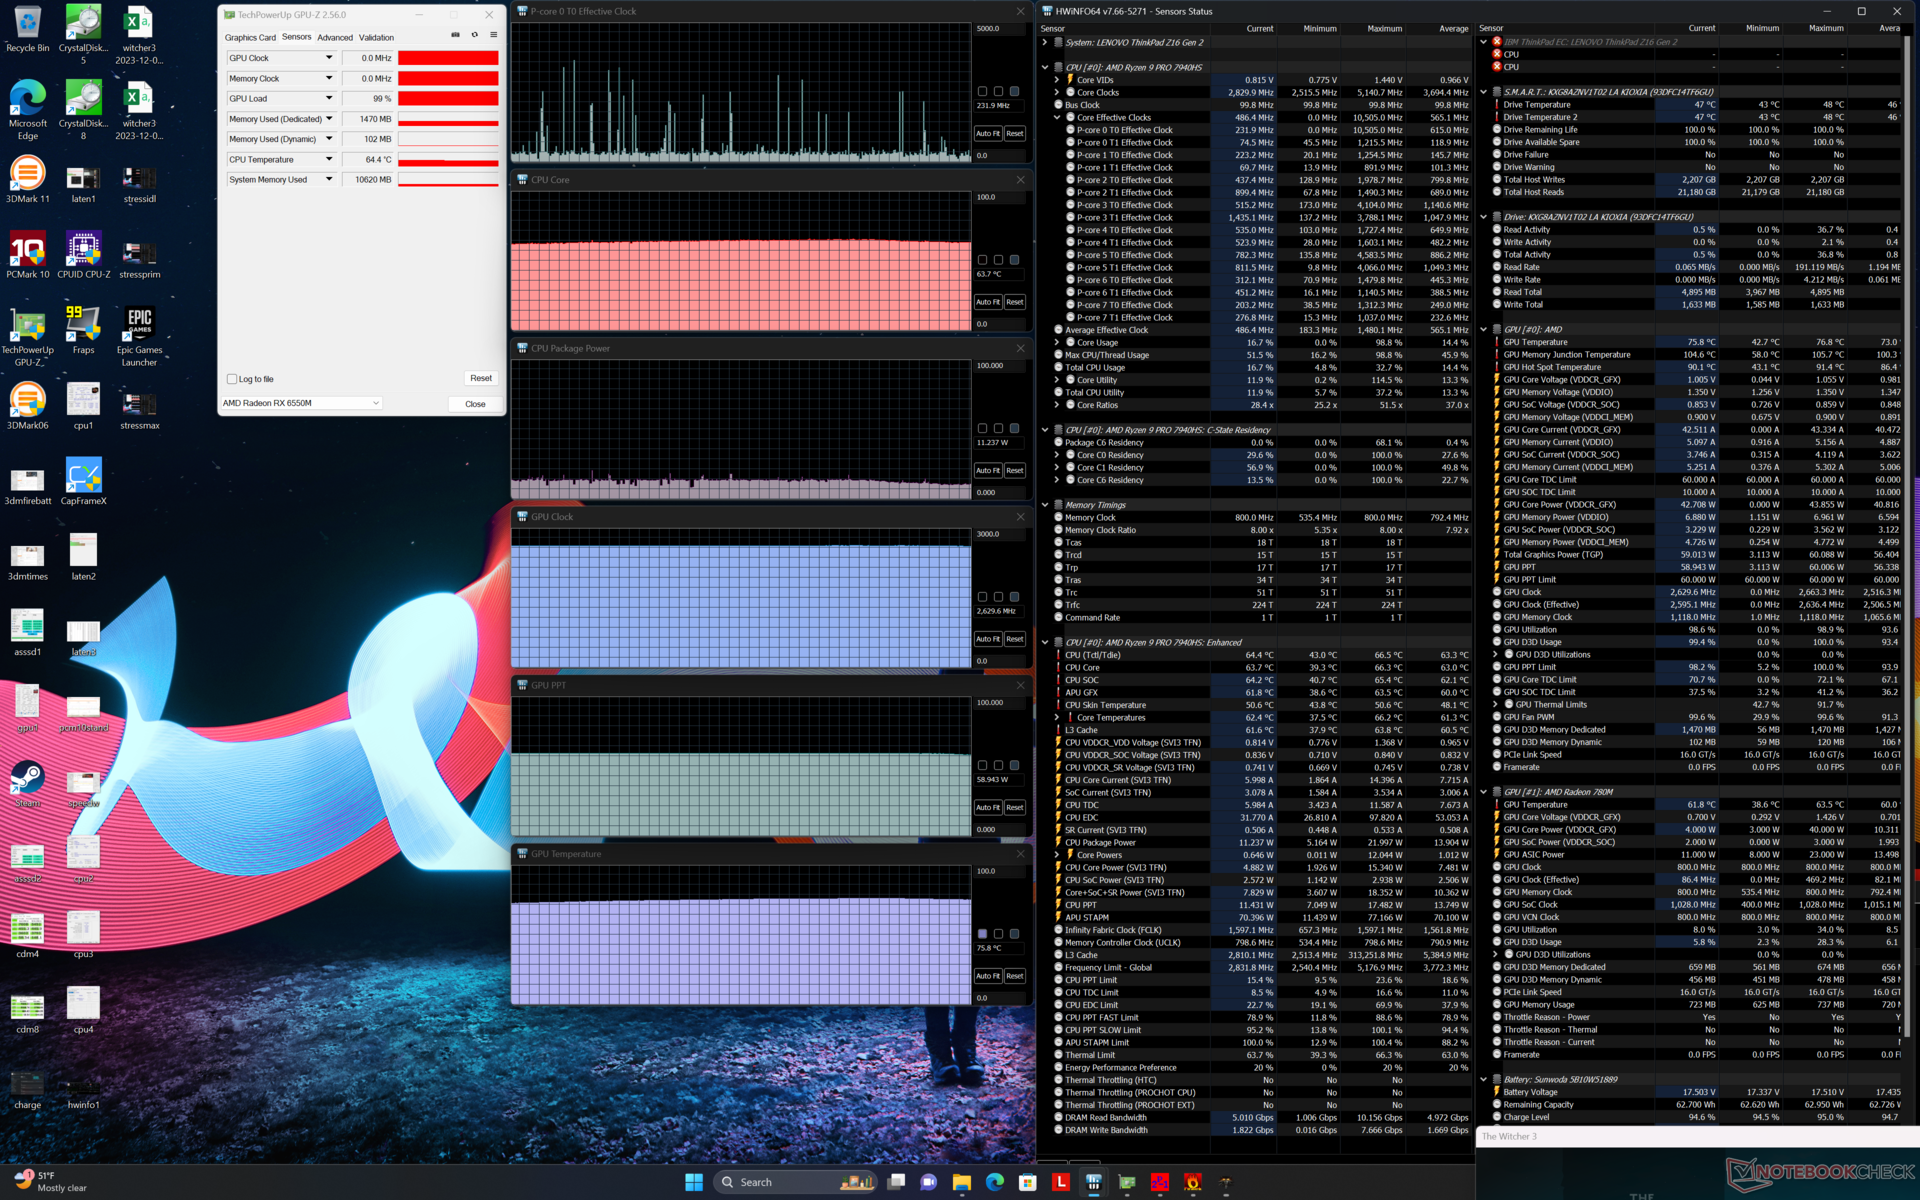Image resolution: width=1920 pixels, height=1200 pixels.
Task: Open the AMD Radeon RX 6550M GPU selector
Action: (x=301, y=403)
